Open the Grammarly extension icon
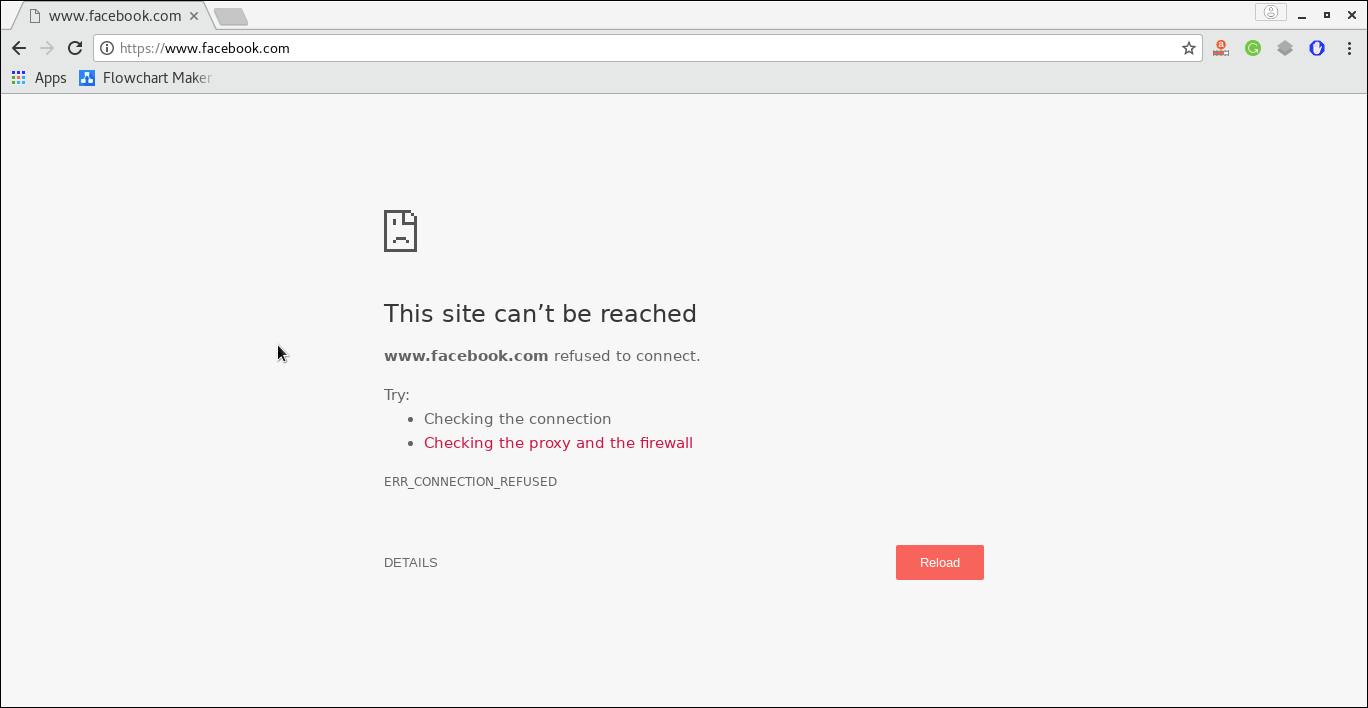 click(1252, 47)
